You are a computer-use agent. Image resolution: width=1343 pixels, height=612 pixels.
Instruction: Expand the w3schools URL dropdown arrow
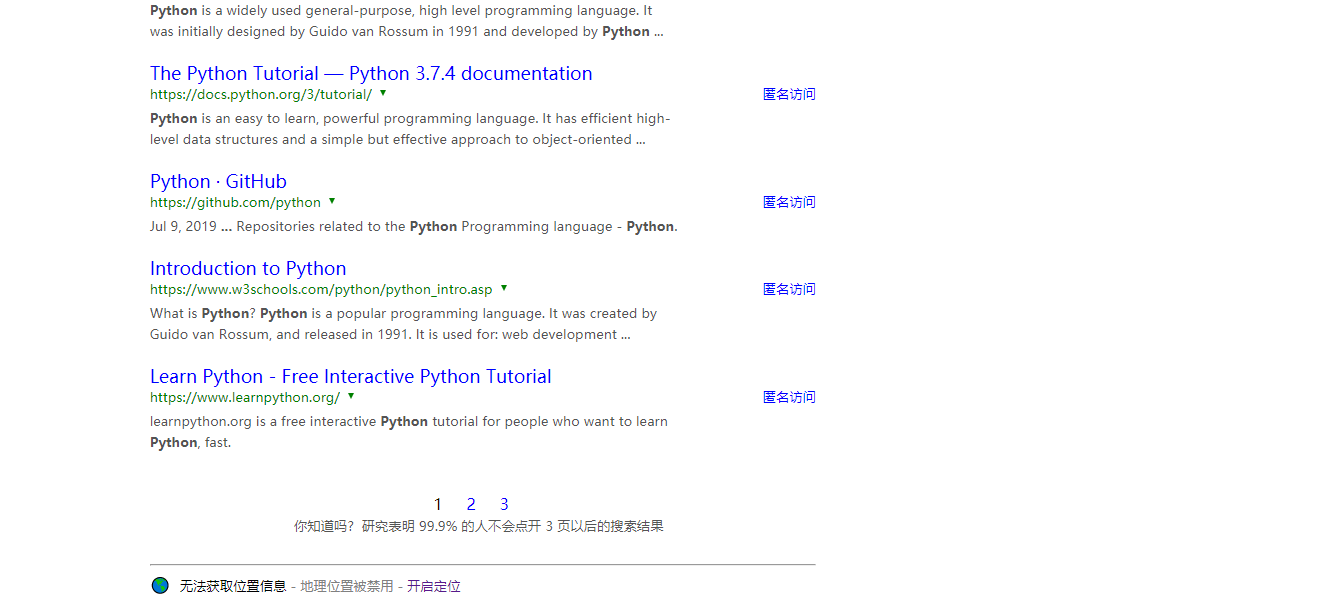tap(504, 288)
